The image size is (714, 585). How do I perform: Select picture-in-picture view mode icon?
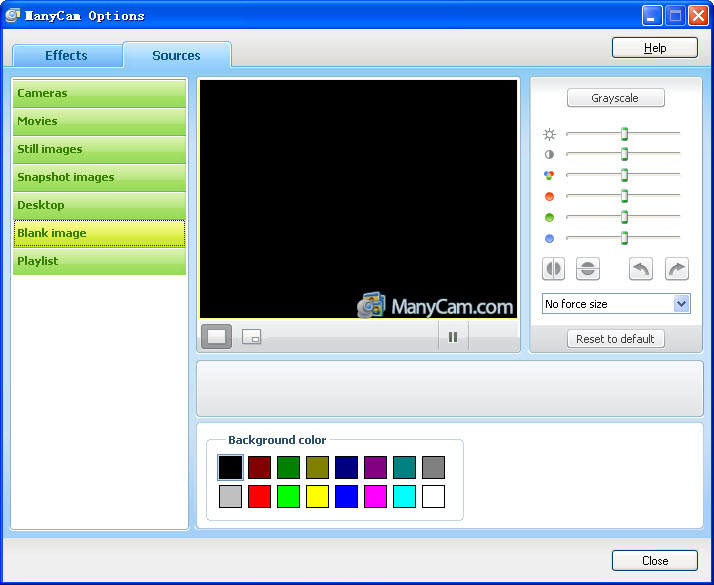[251, 336]
